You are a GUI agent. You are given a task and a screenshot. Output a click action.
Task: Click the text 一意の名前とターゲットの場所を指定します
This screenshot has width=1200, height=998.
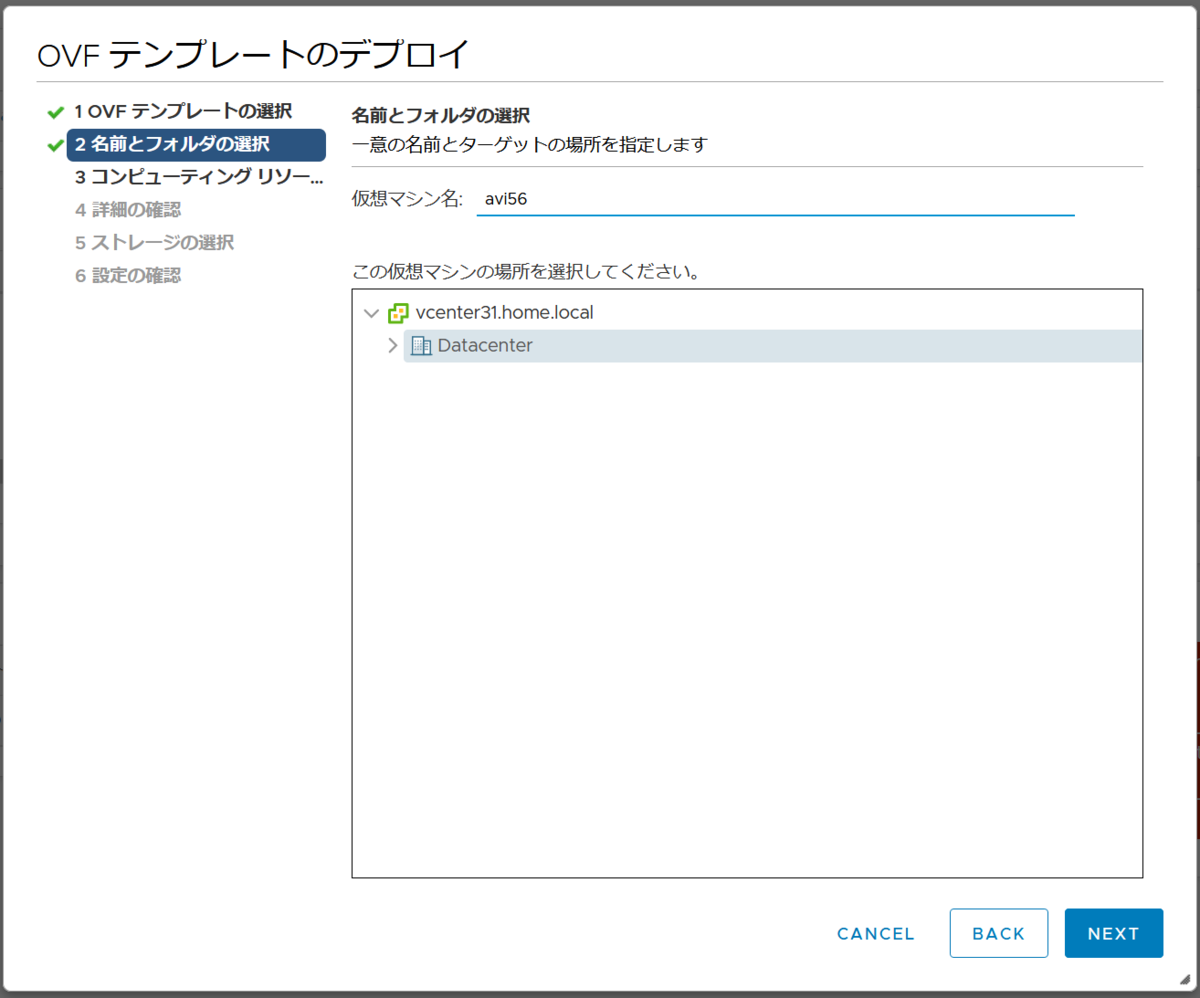[530, 145]
